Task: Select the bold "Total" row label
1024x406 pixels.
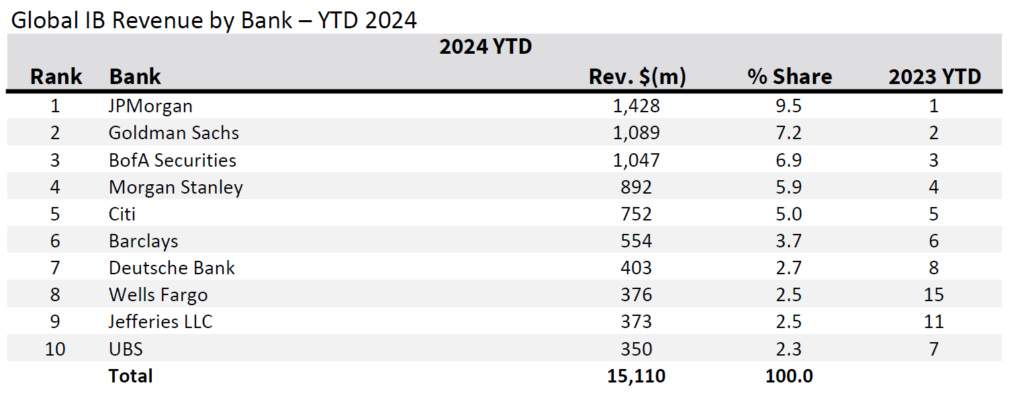Action: click(x=131, y=376)
